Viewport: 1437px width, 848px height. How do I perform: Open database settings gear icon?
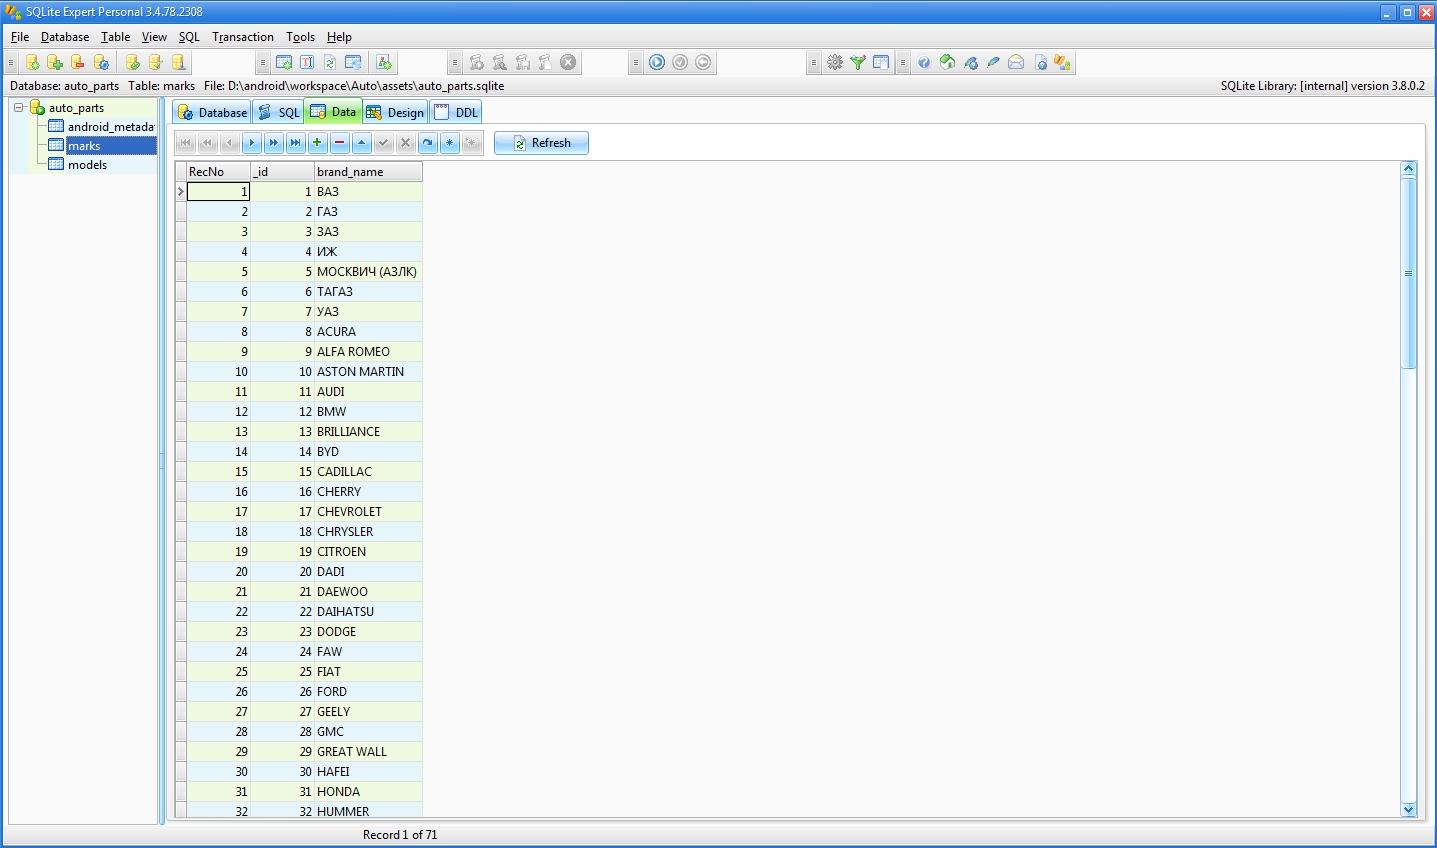101,62
